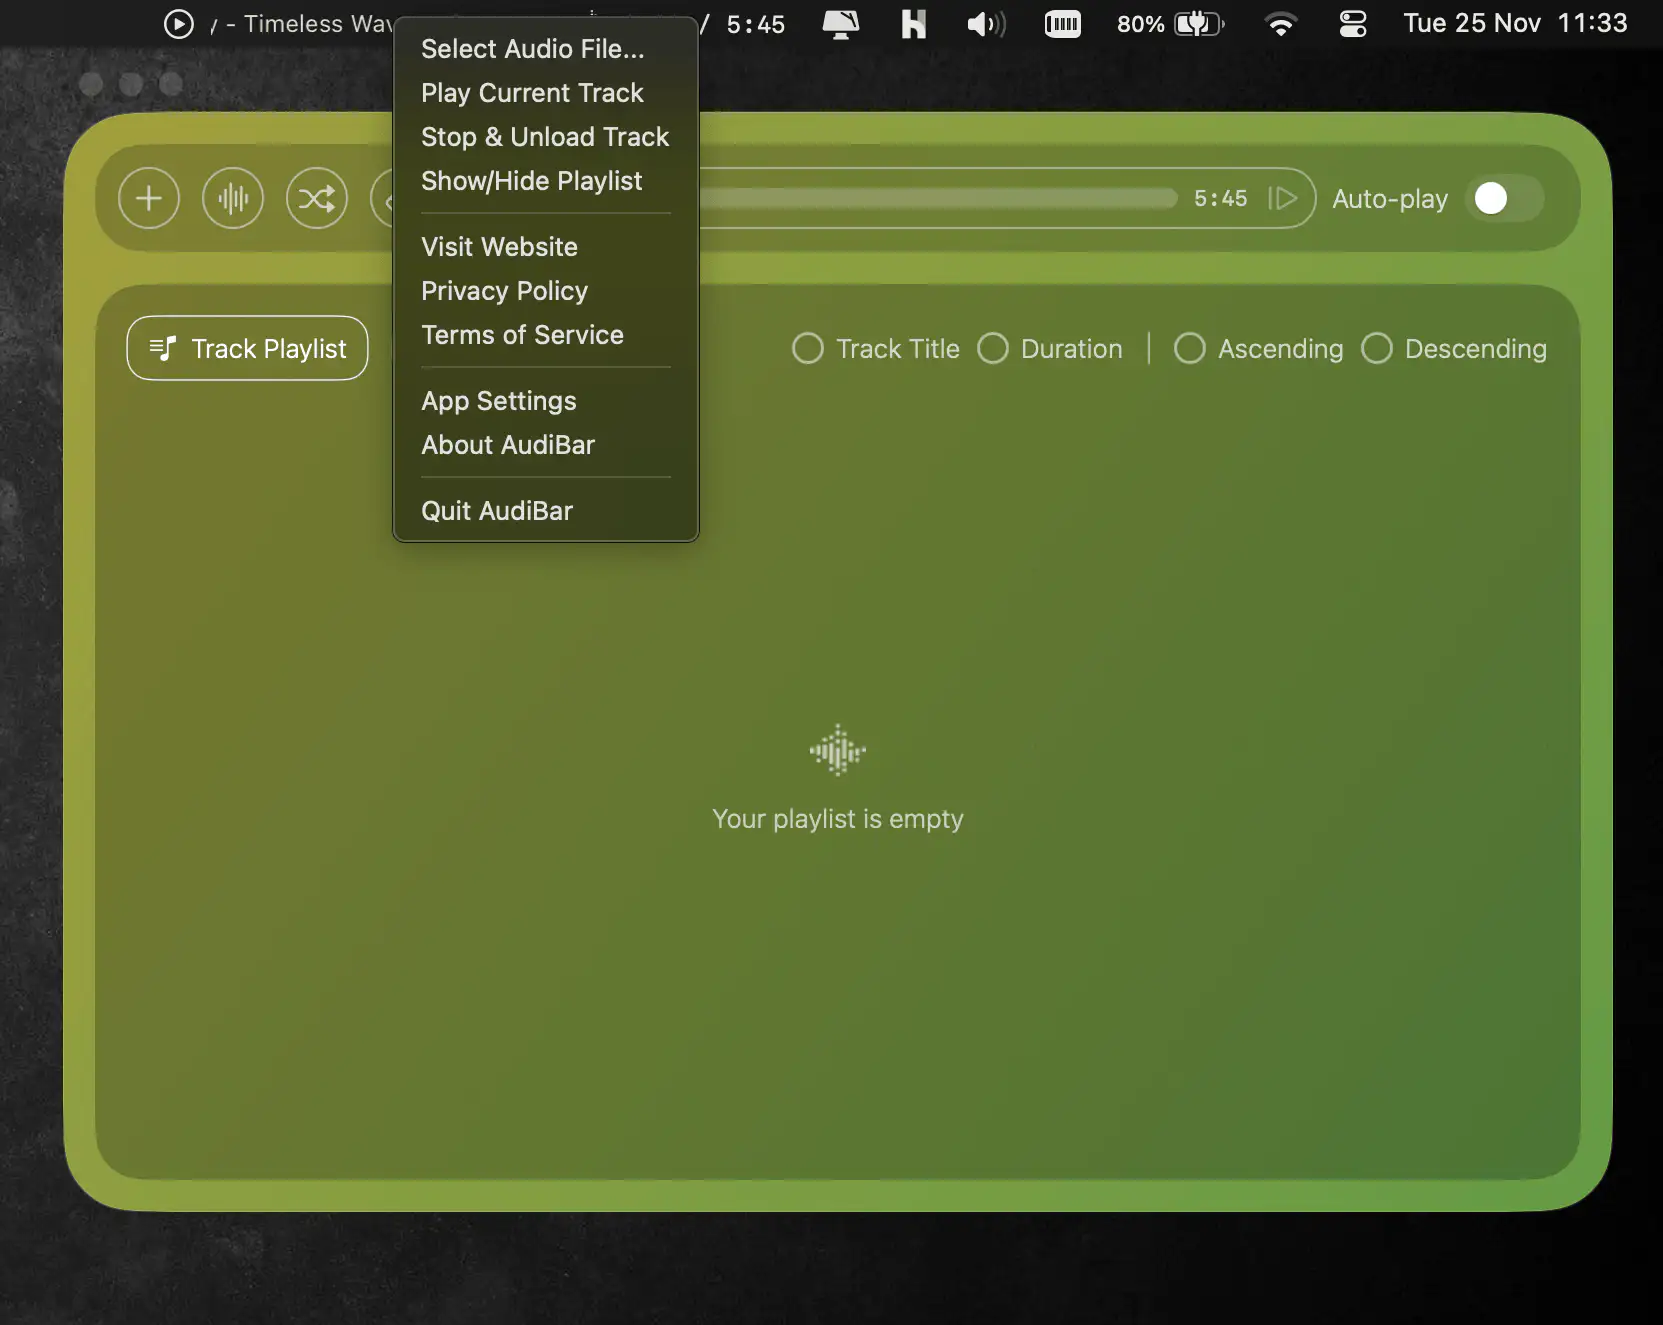The height and width of the screenshot is (1325, 1663).
Task: Click the skip-forward icon next to 5:45
Action: click(1283, 198)
